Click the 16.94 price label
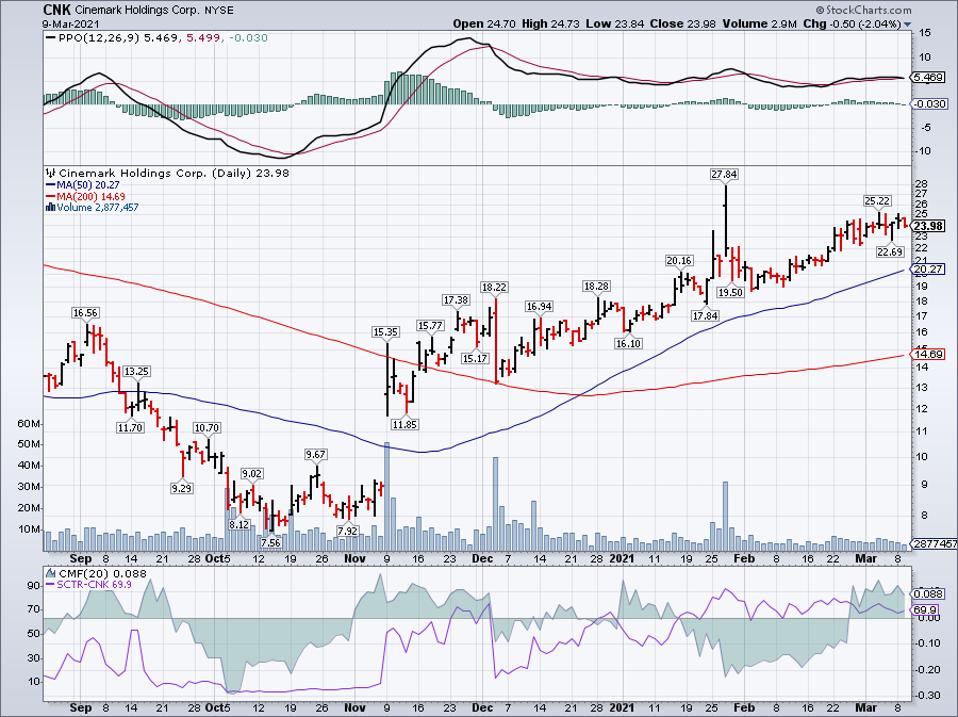This screenshot has height=717, width=958. (539, 306)
